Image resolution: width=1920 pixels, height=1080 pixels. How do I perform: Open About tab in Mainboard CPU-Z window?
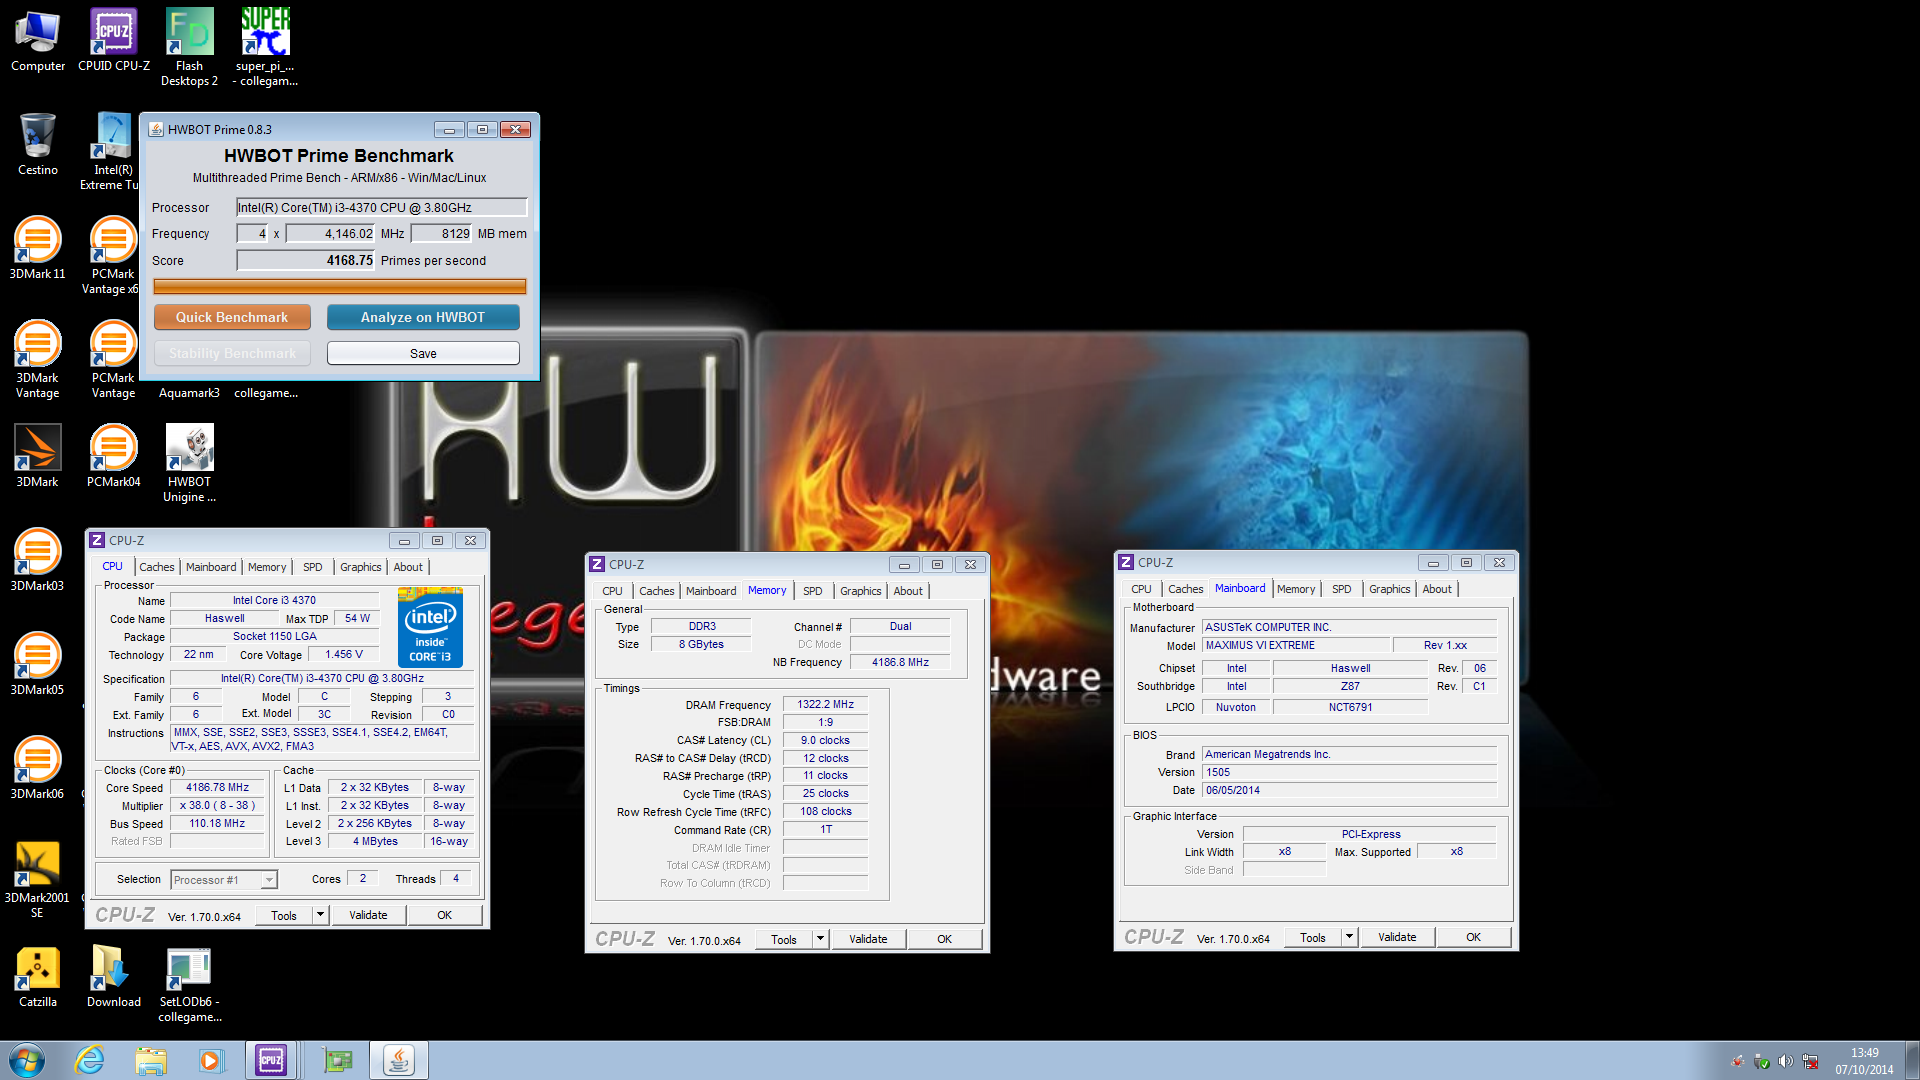click(1437, 589)
